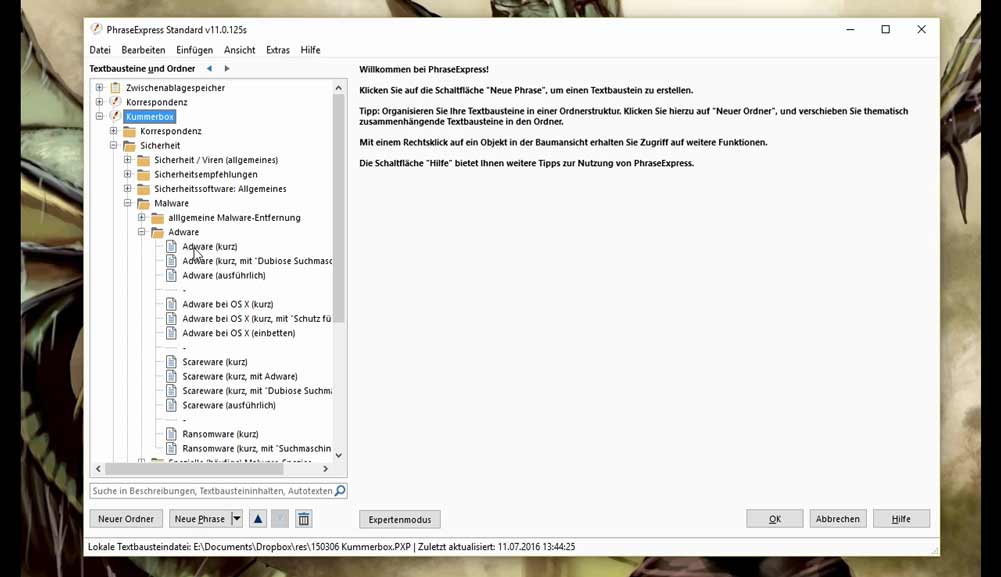Open the Ansicht menu
This screenshot has height=577, width=1001.
point(239,50)
